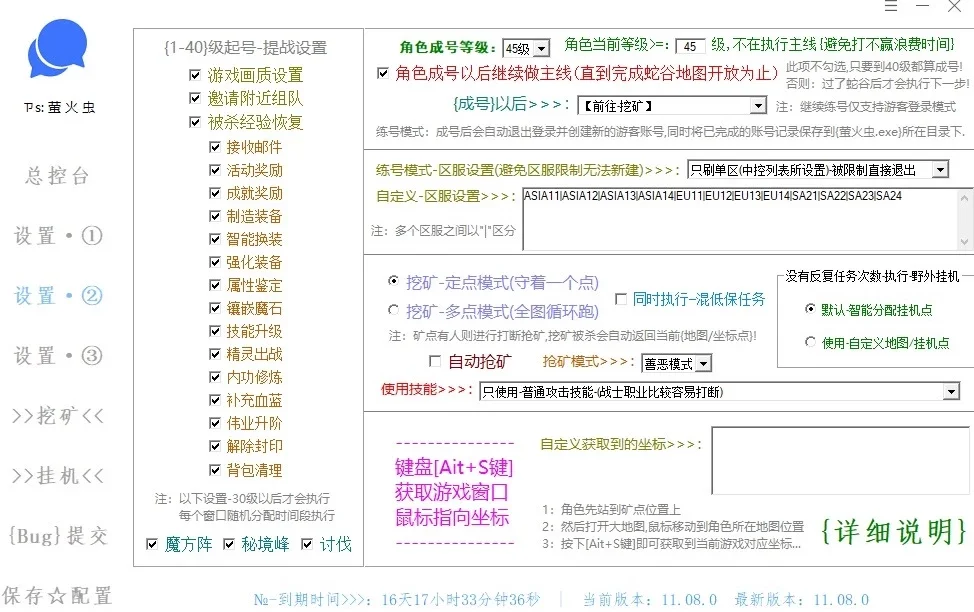Open 区服设置 只刷单区 dropdown

coord(818,170)
